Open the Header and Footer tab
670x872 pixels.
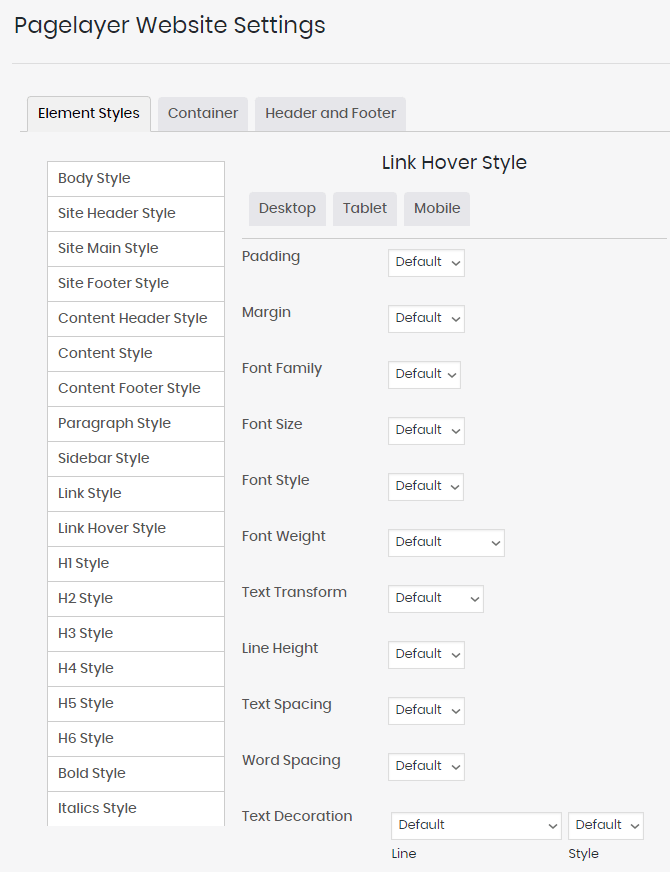(330, 113)
